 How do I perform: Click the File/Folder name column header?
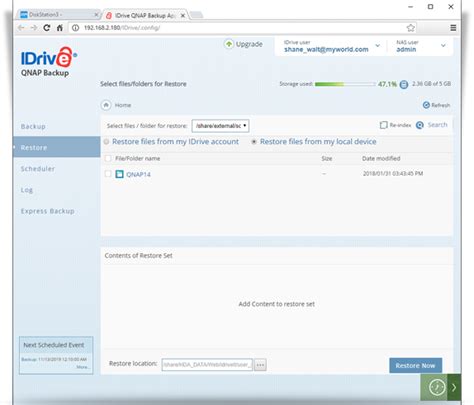click(x=137, y=159)
